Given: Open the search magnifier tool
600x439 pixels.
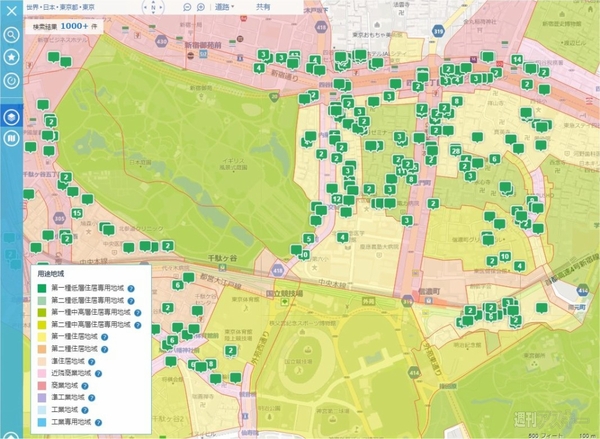Looking at the screenshot, I should [x=11, y=34].
